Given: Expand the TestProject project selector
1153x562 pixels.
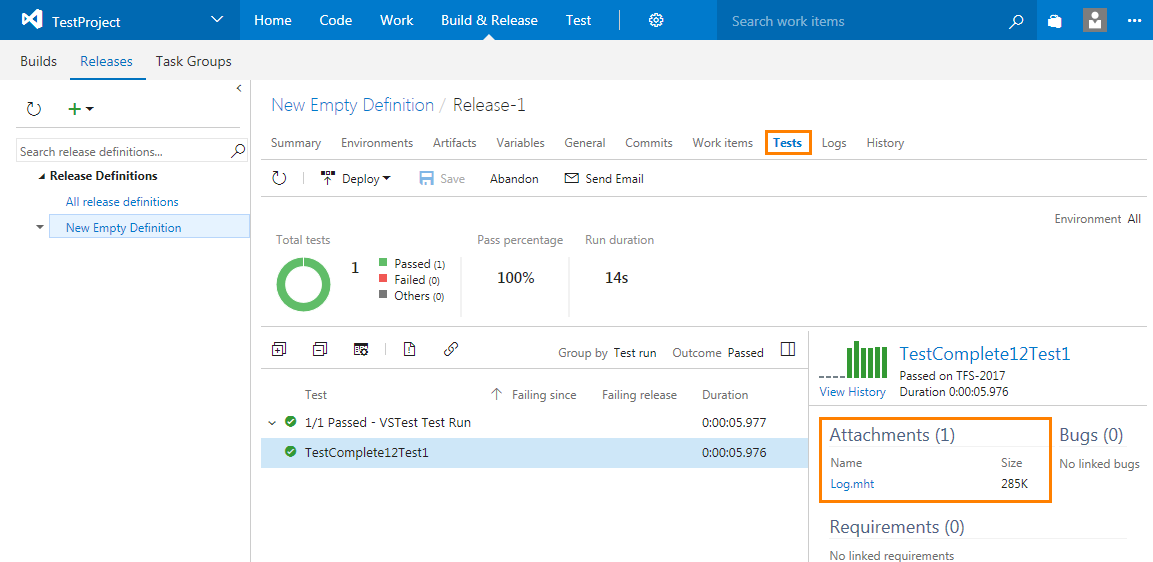Looking at the screenshot, I should point(218,20).
